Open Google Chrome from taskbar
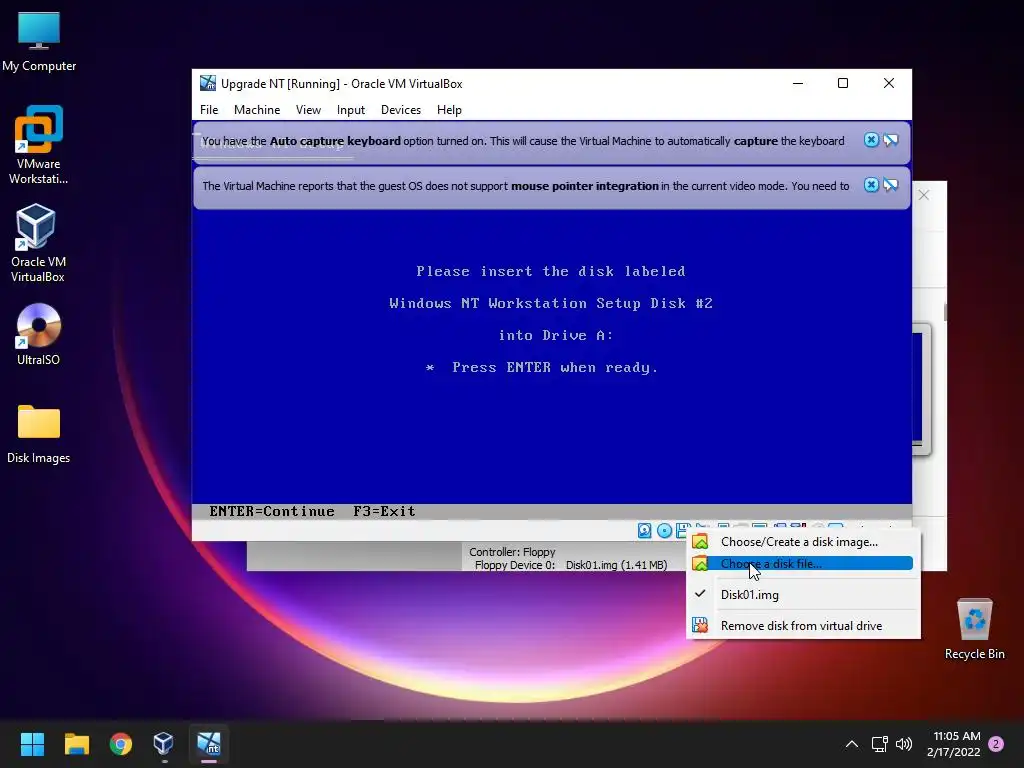The image size is (1024, 768). pyautogui.click(x=121, y=744)
